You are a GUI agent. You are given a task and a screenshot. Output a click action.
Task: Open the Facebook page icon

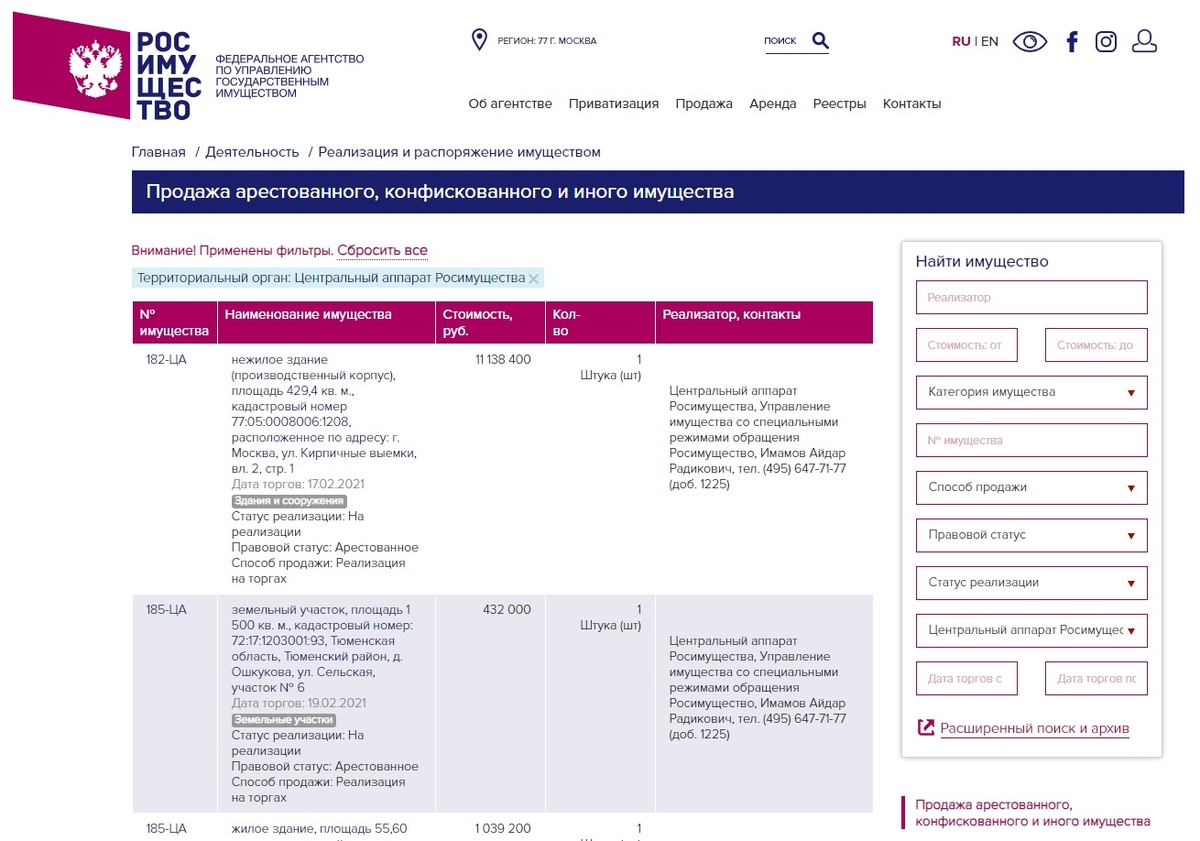[1072, 42]
